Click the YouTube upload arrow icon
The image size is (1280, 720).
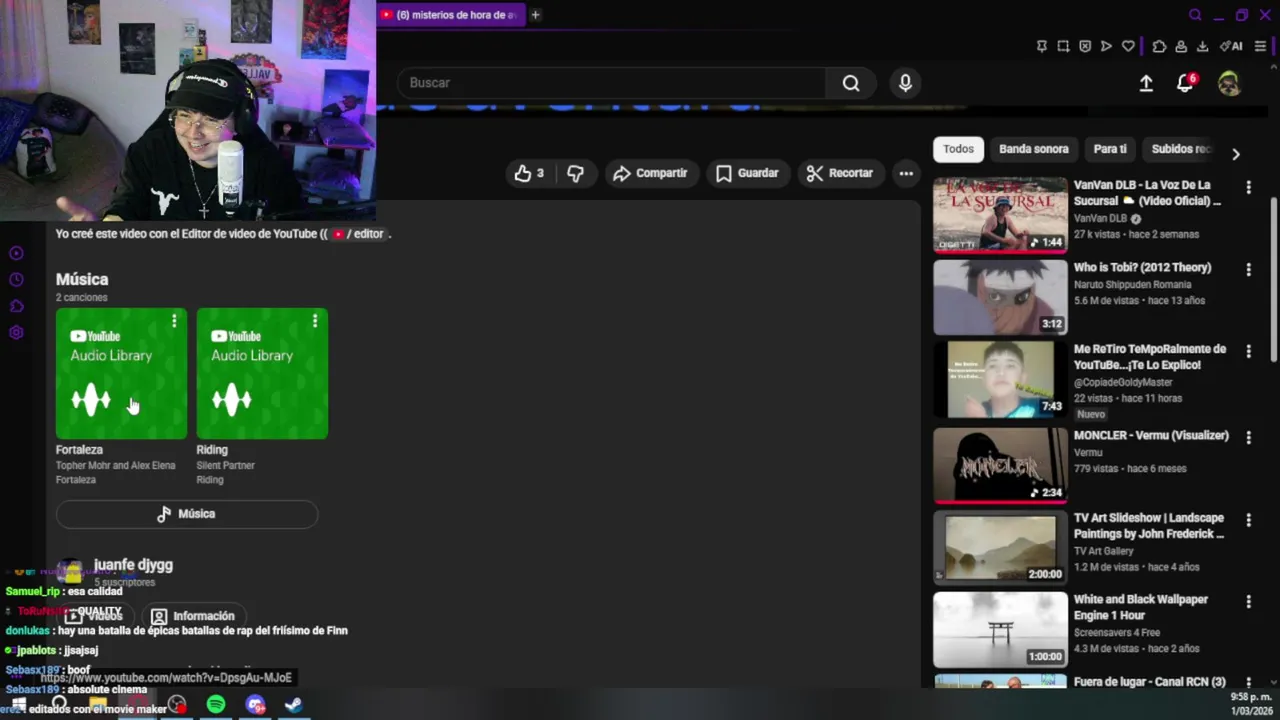pyautogui.click(x=1146, y=84)
